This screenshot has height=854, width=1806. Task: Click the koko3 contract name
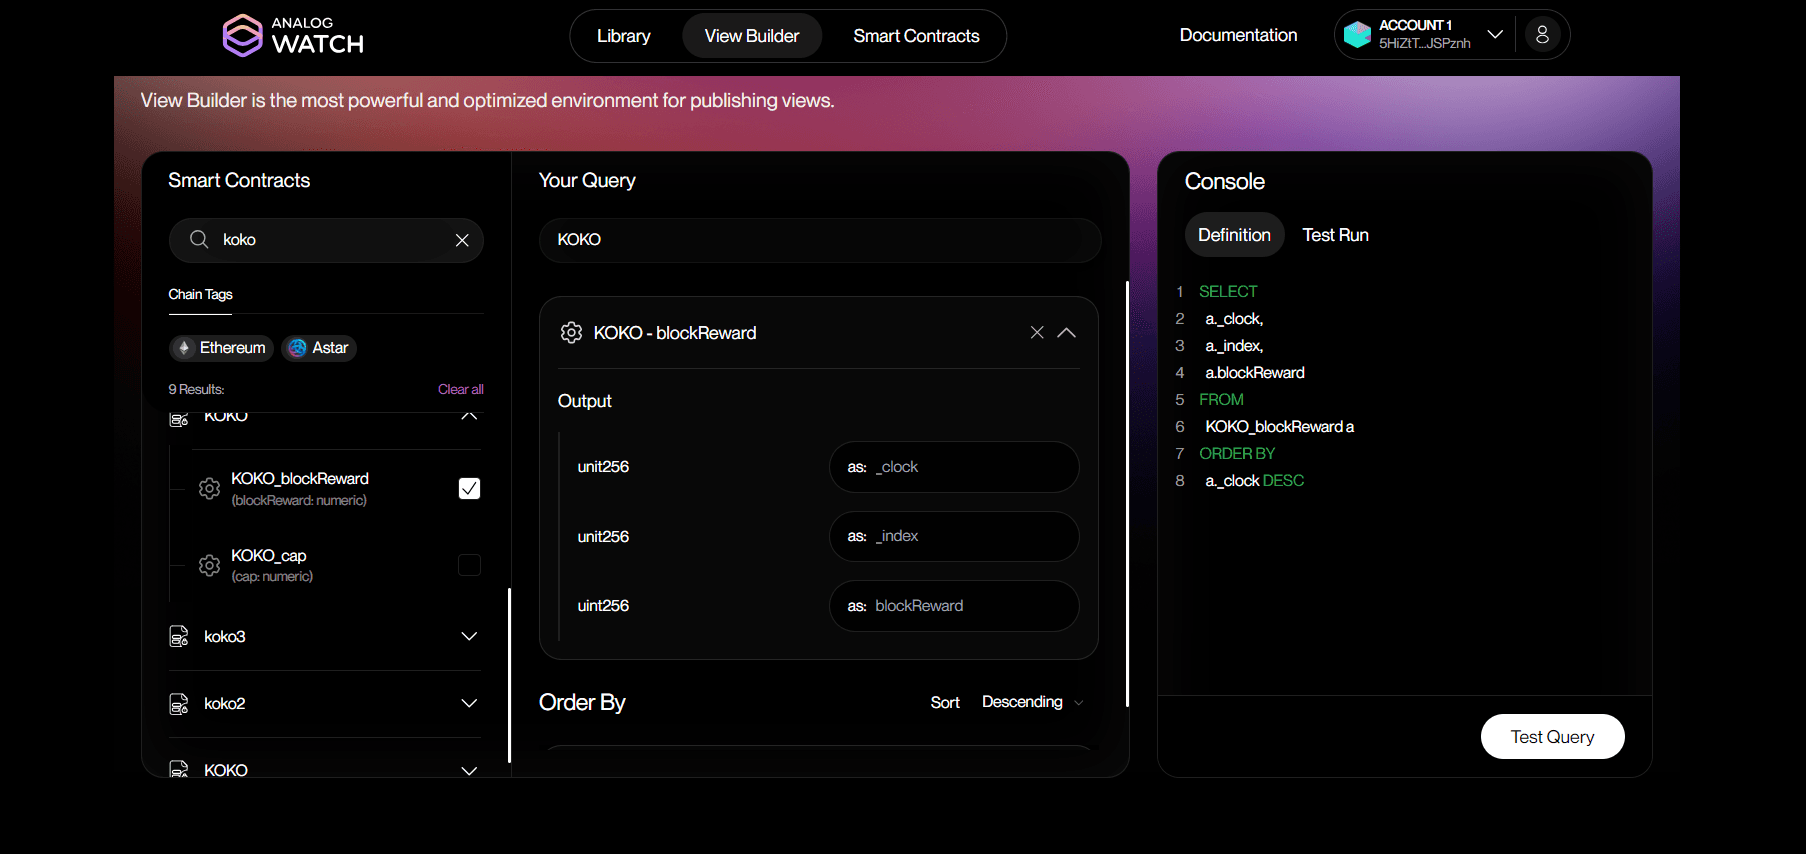coord(225,637)
